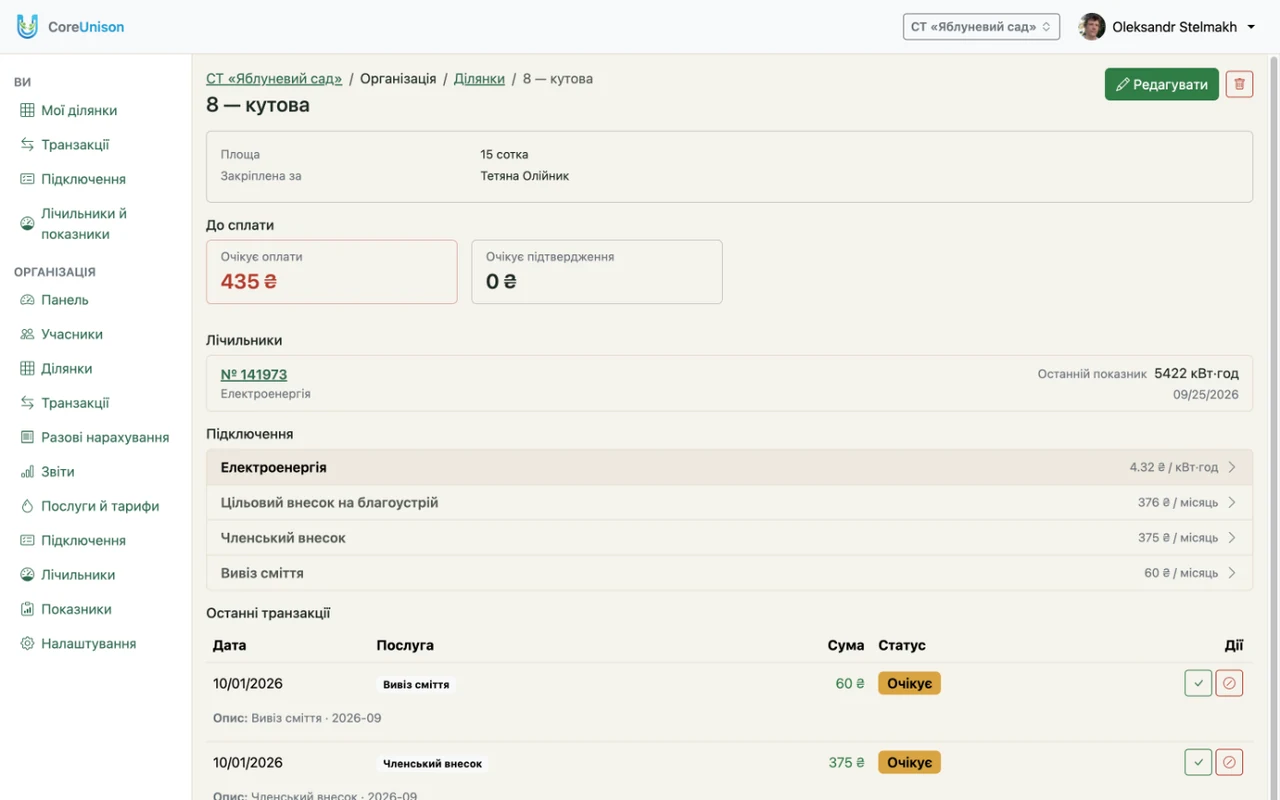1280x800 pixels.
Task: Click the Вивіз сміття service tag in transactions
Action: pos(416,684)
